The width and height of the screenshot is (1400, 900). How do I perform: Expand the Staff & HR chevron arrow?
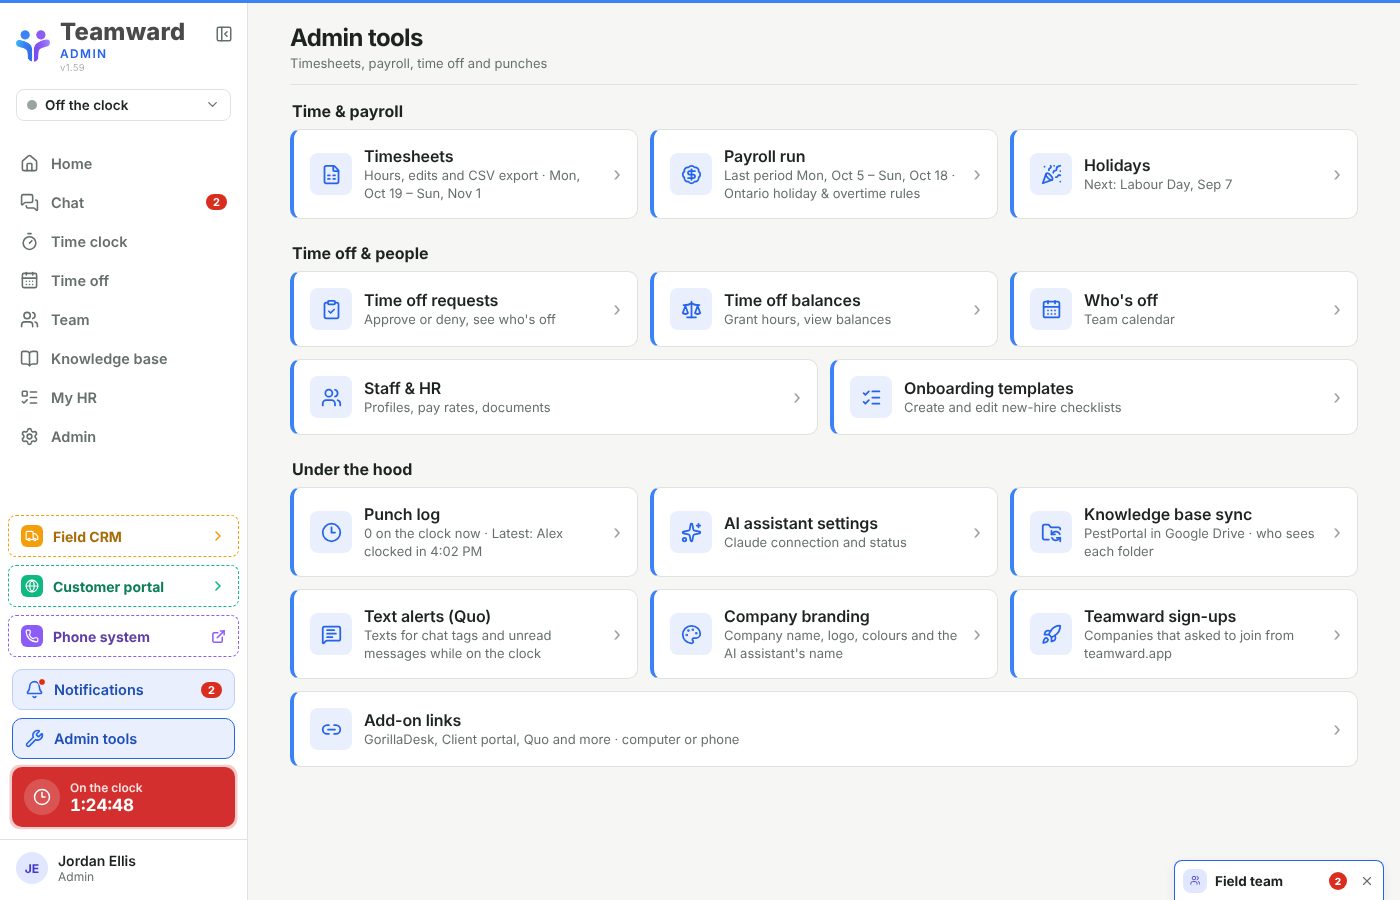point(797,398)
